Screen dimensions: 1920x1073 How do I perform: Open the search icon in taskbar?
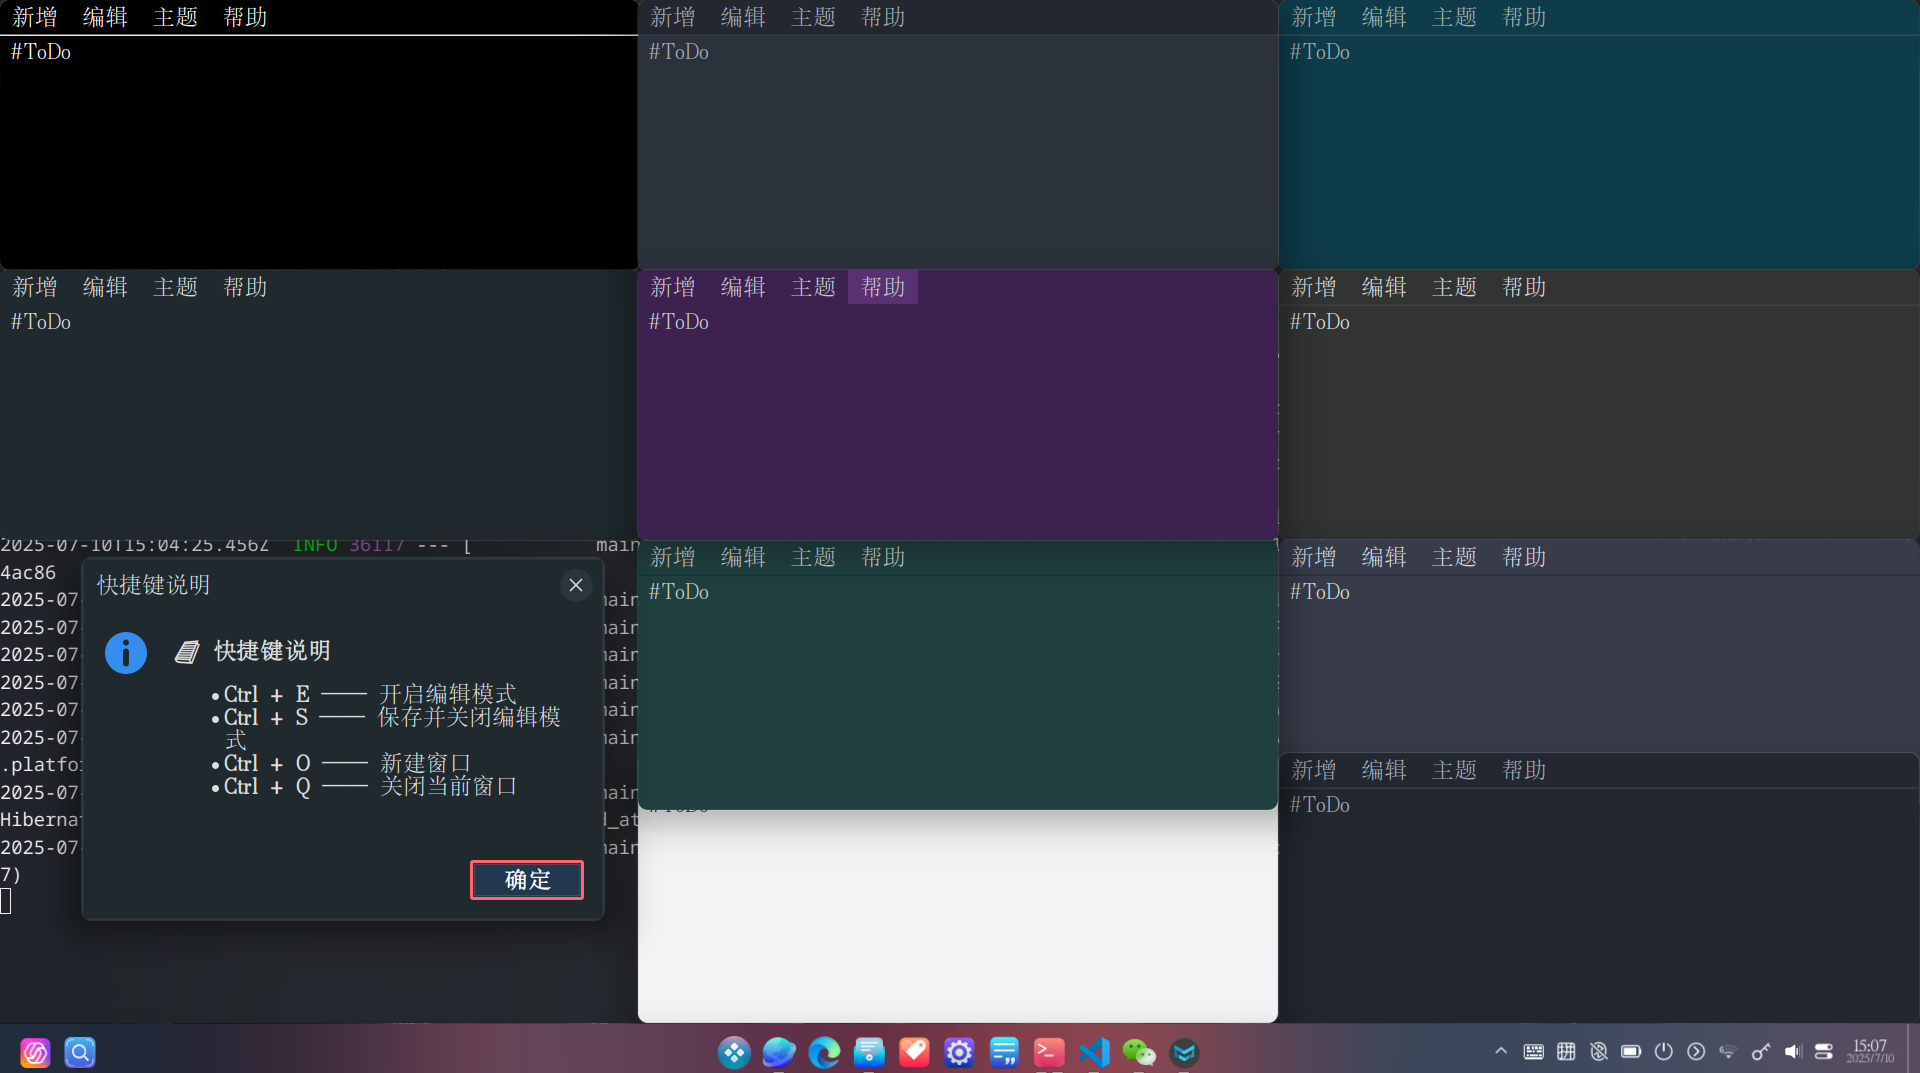tap(80, 1052)
